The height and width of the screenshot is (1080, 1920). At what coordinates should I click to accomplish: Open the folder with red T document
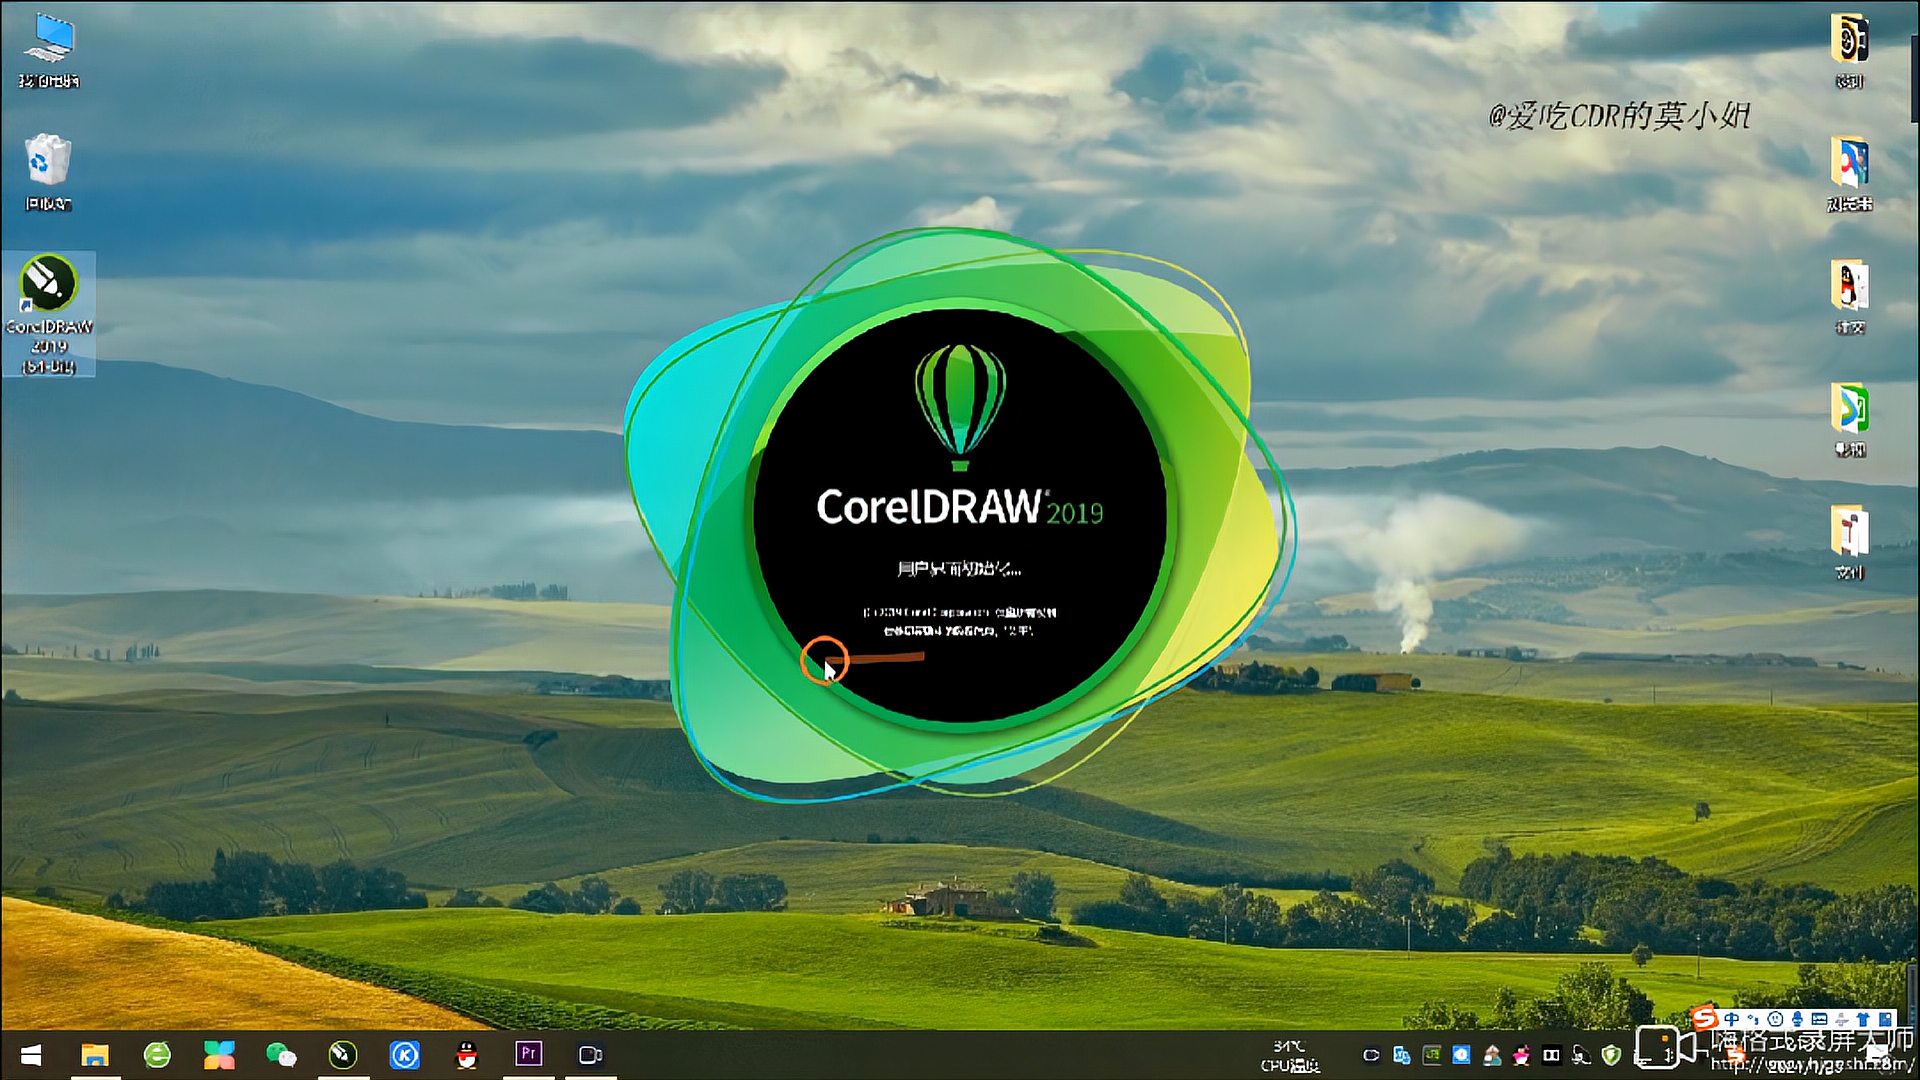pos(1849,543)
